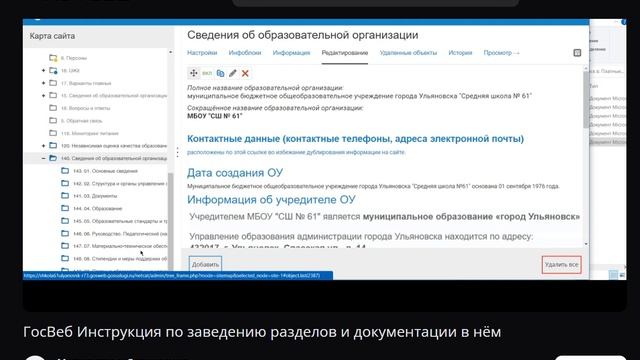Expand the '17. Варианты главных' tree node
Viewport: 640px width, 360px height.
[x=43, y=83]
